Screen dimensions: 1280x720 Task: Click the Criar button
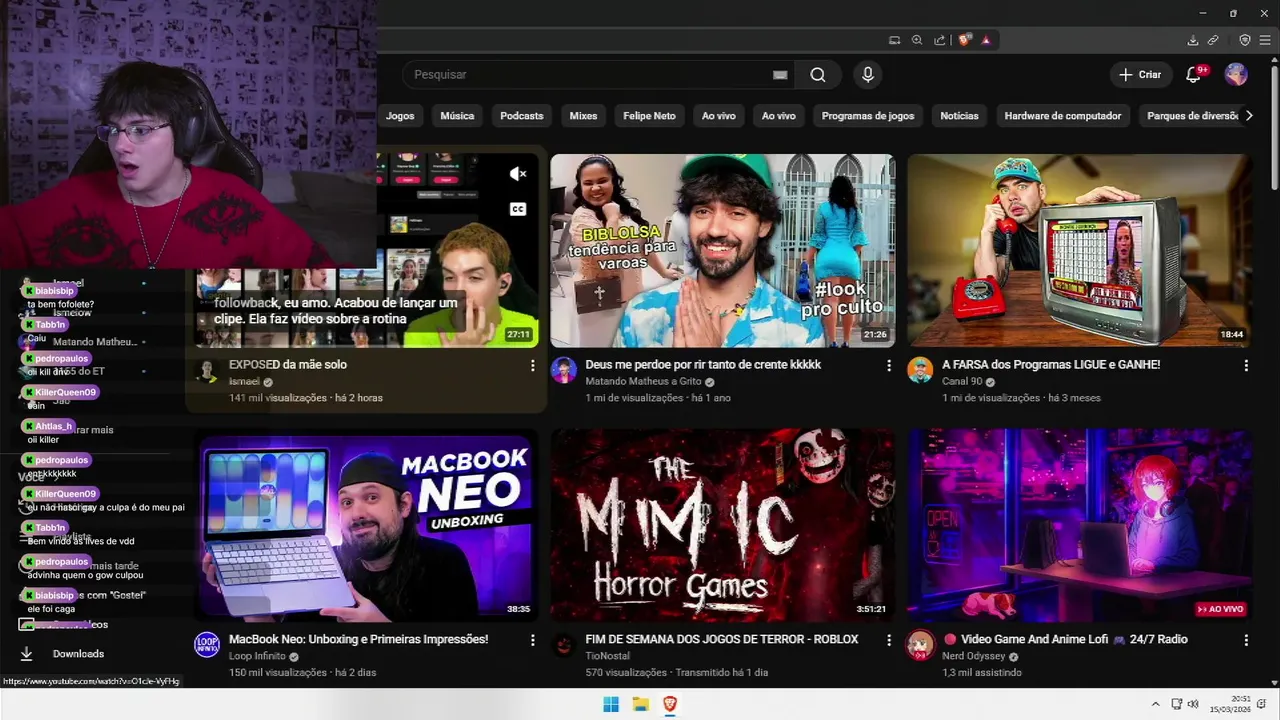pyautogui.click(x=1140, y=75)
